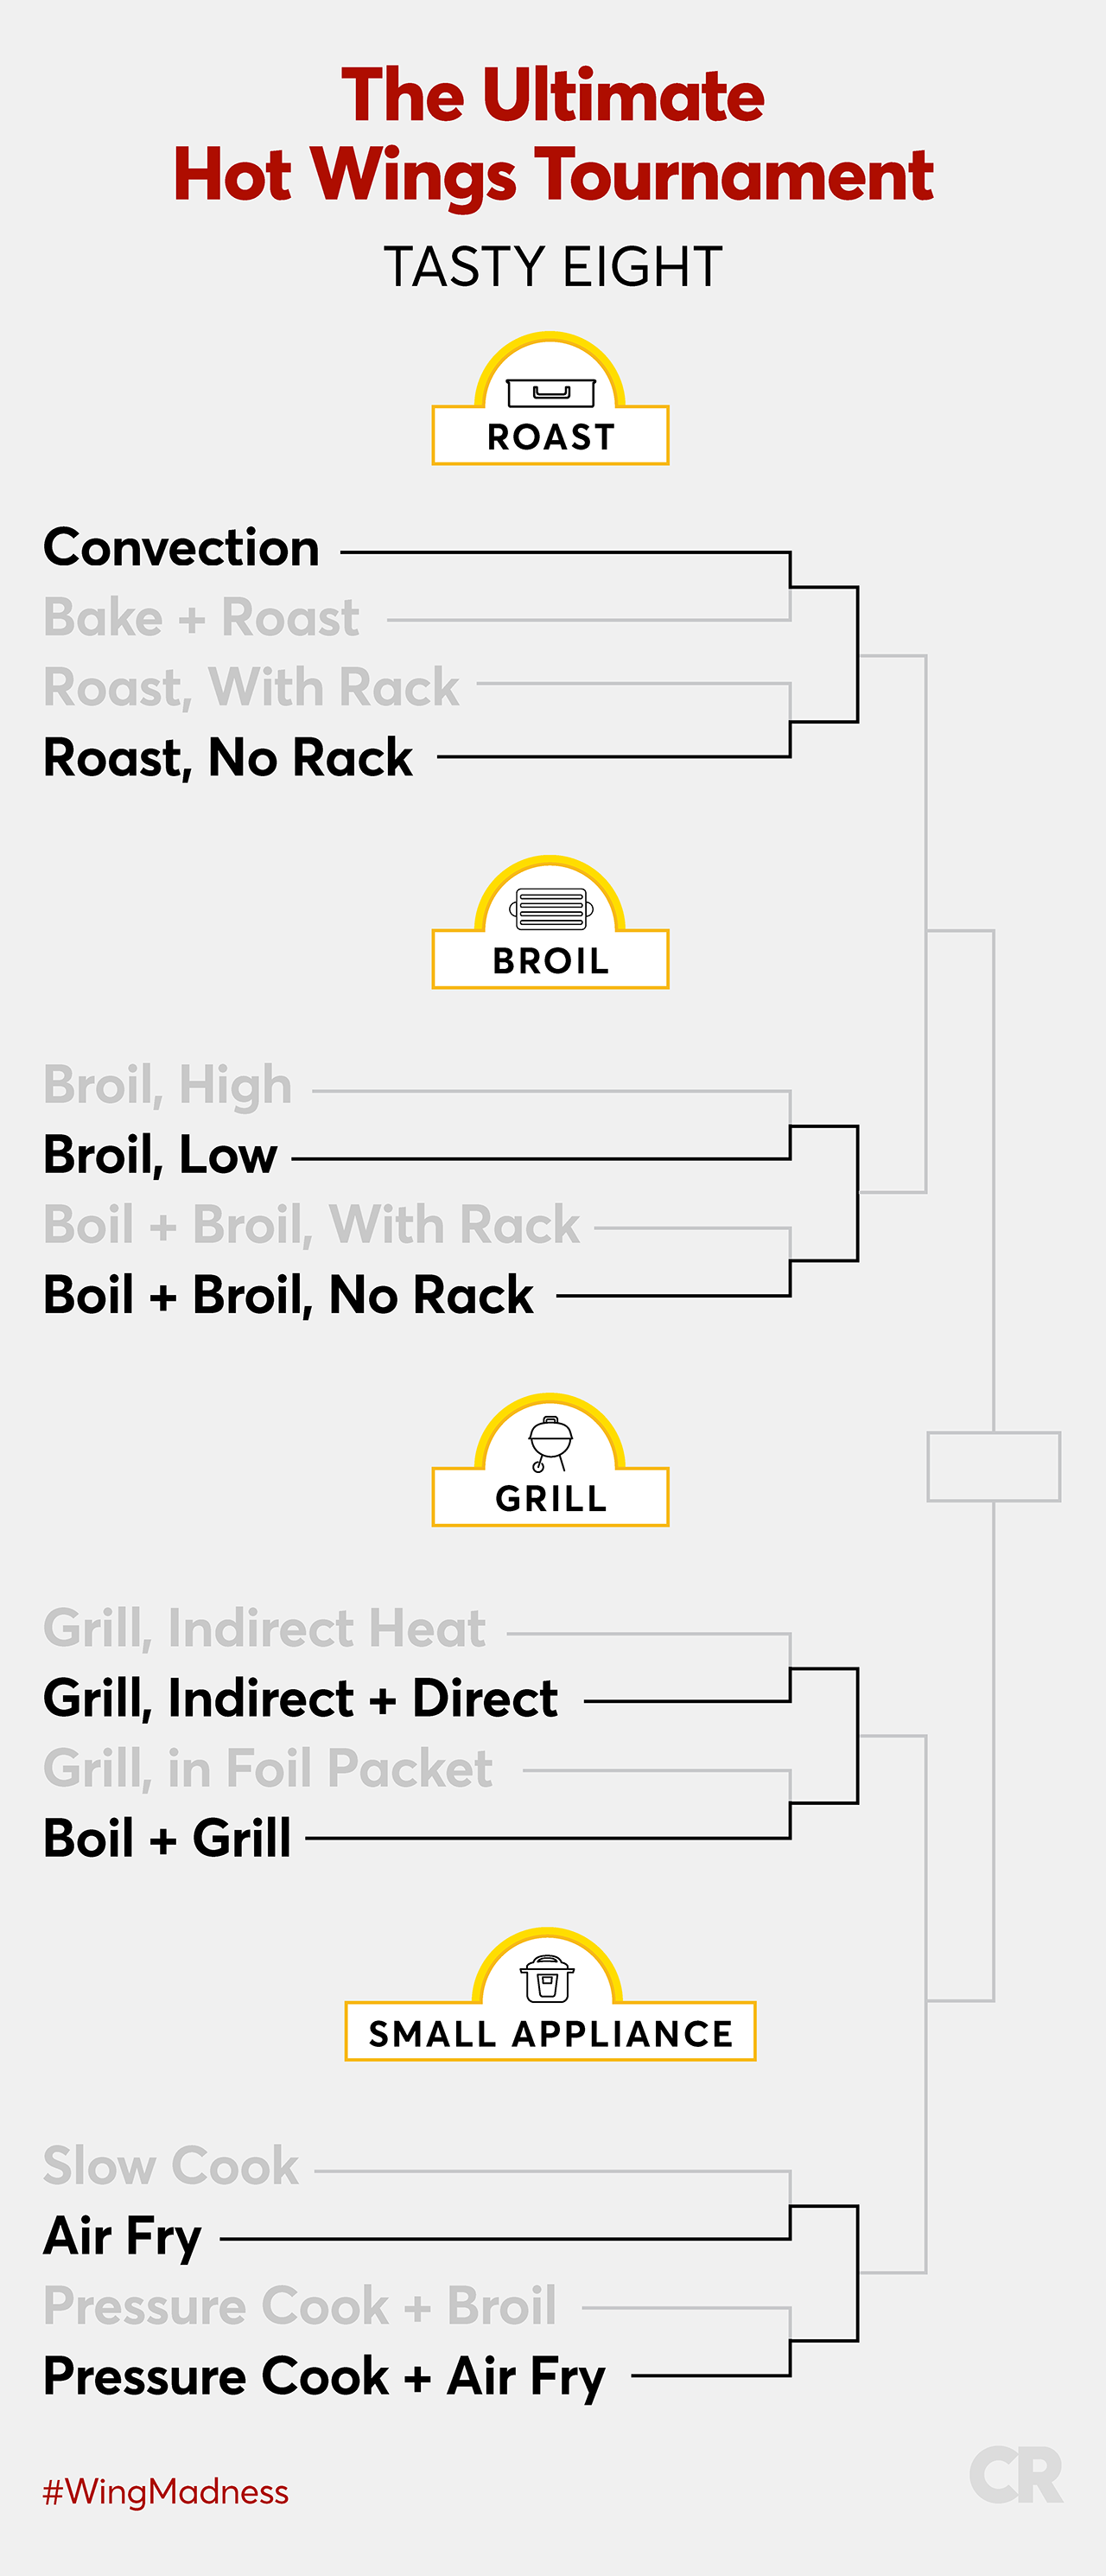Click the Roast, No Rack entry
Image resolution: width=1106 pixels, height=2576 pixels.
(x=227, y=758)
